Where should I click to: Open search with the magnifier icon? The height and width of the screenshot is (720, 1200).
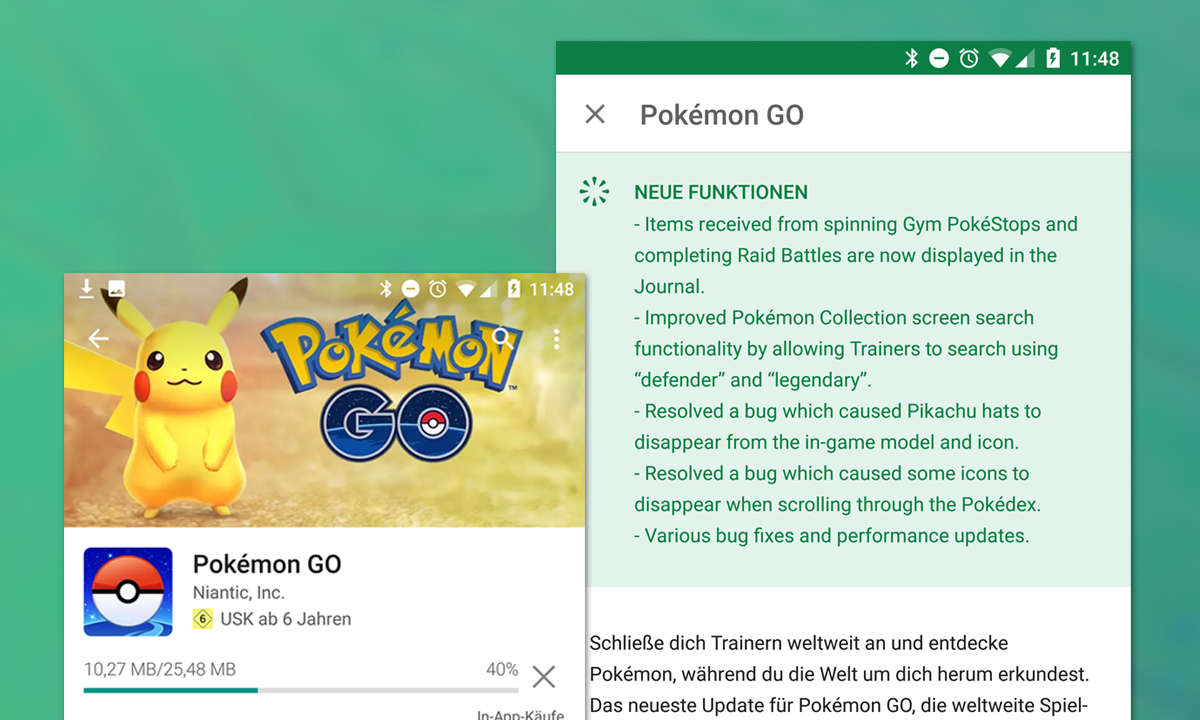click(x=503, y=339)
